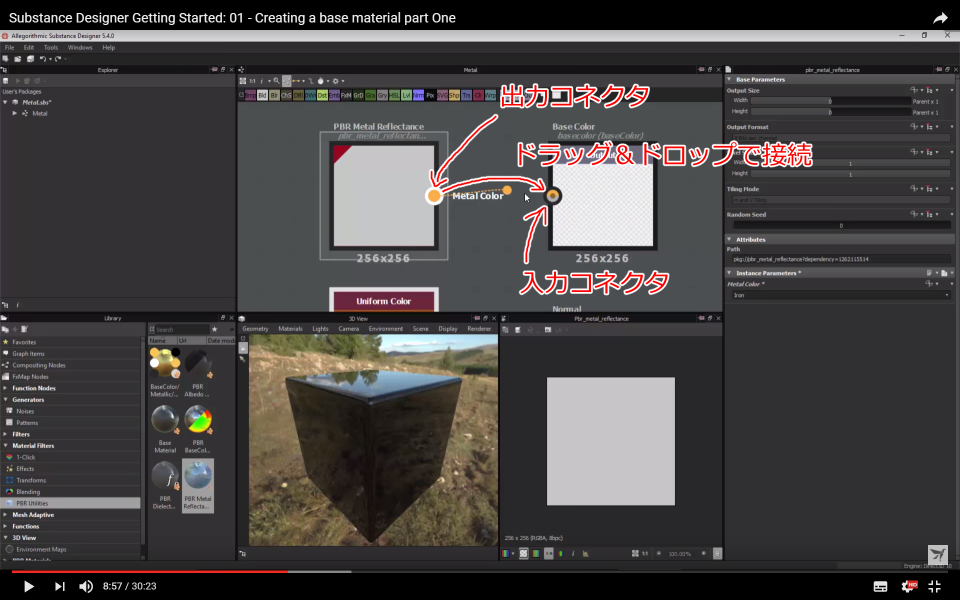960x600 pixels.
Task: Toggle video subtitles button
Action: (880, 587)
